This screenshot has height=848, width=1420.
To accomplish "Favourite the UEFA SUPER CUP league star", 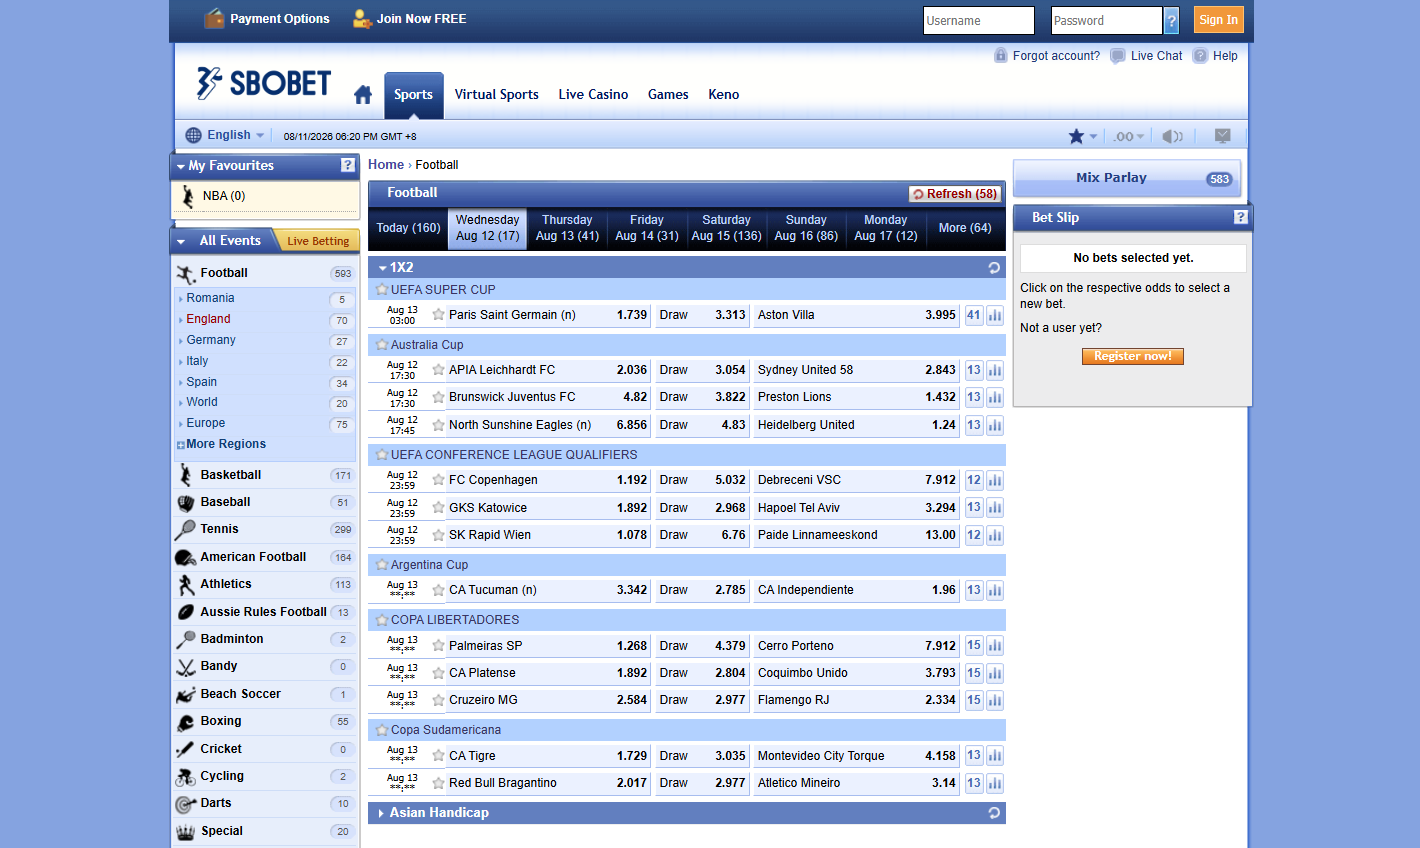I will click(381, 289).
